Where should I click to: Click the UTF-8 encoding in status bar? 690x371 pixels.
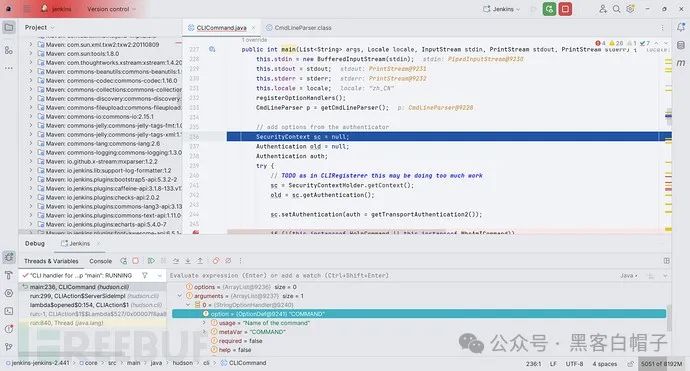tap(574, 364)
